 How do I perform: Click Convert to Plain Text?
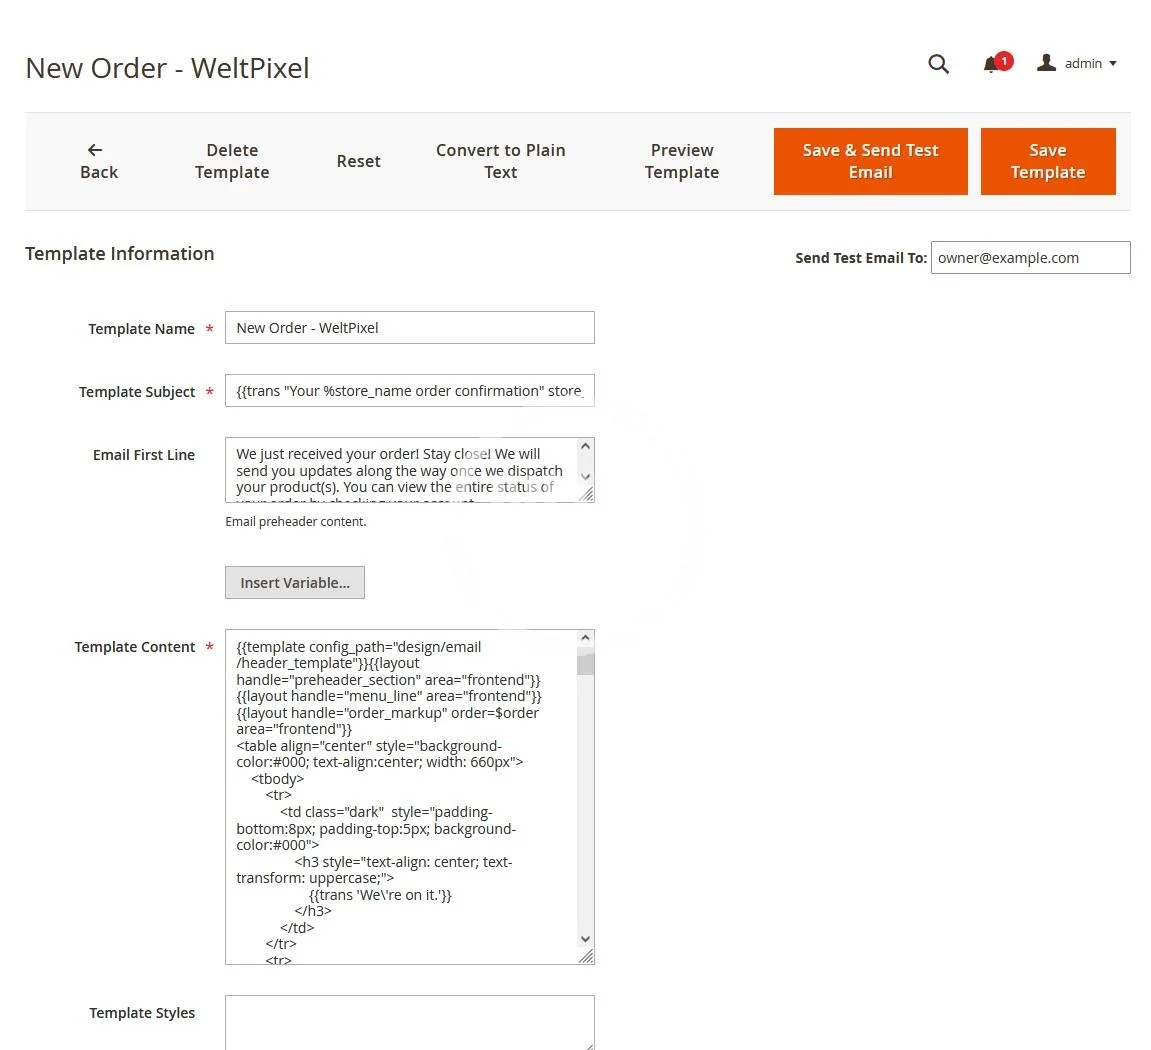point(500,161)
